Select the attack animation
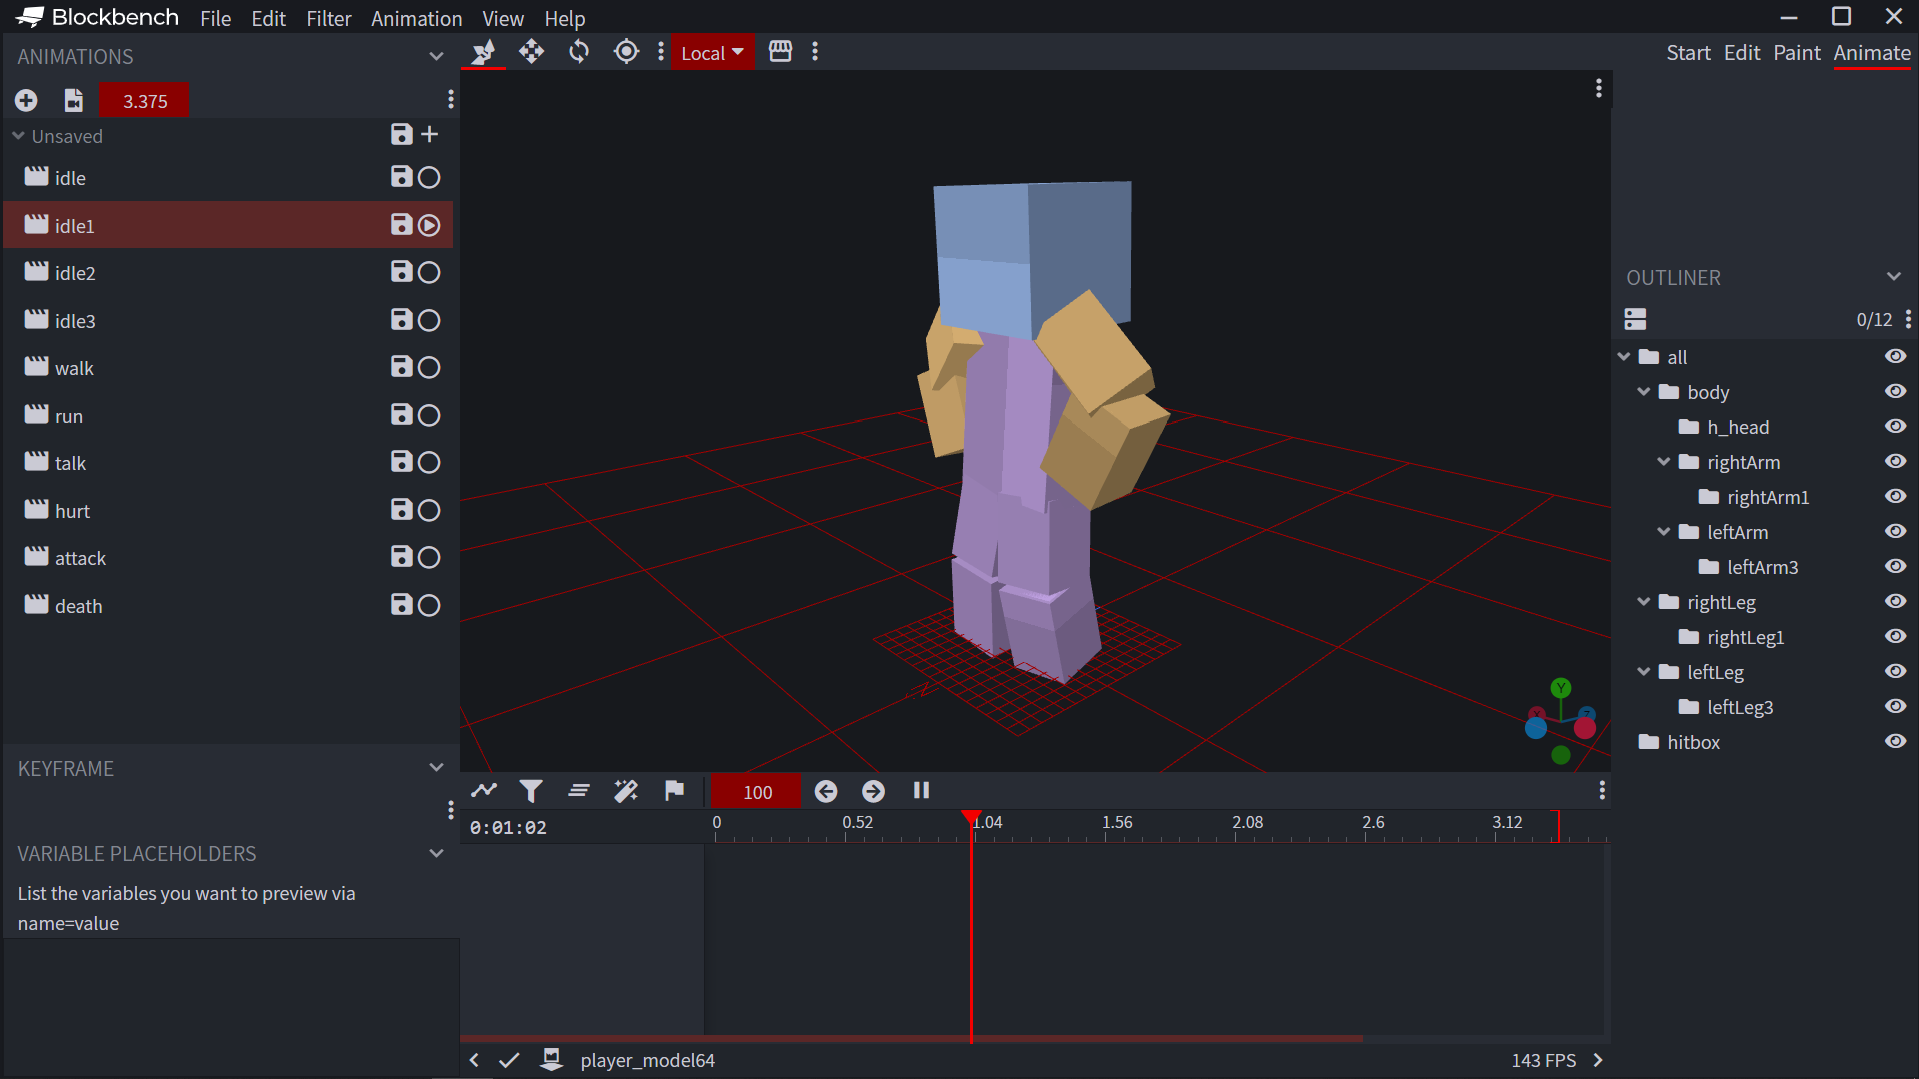This screenshot has height=1079, width=1919. (80, 558)
